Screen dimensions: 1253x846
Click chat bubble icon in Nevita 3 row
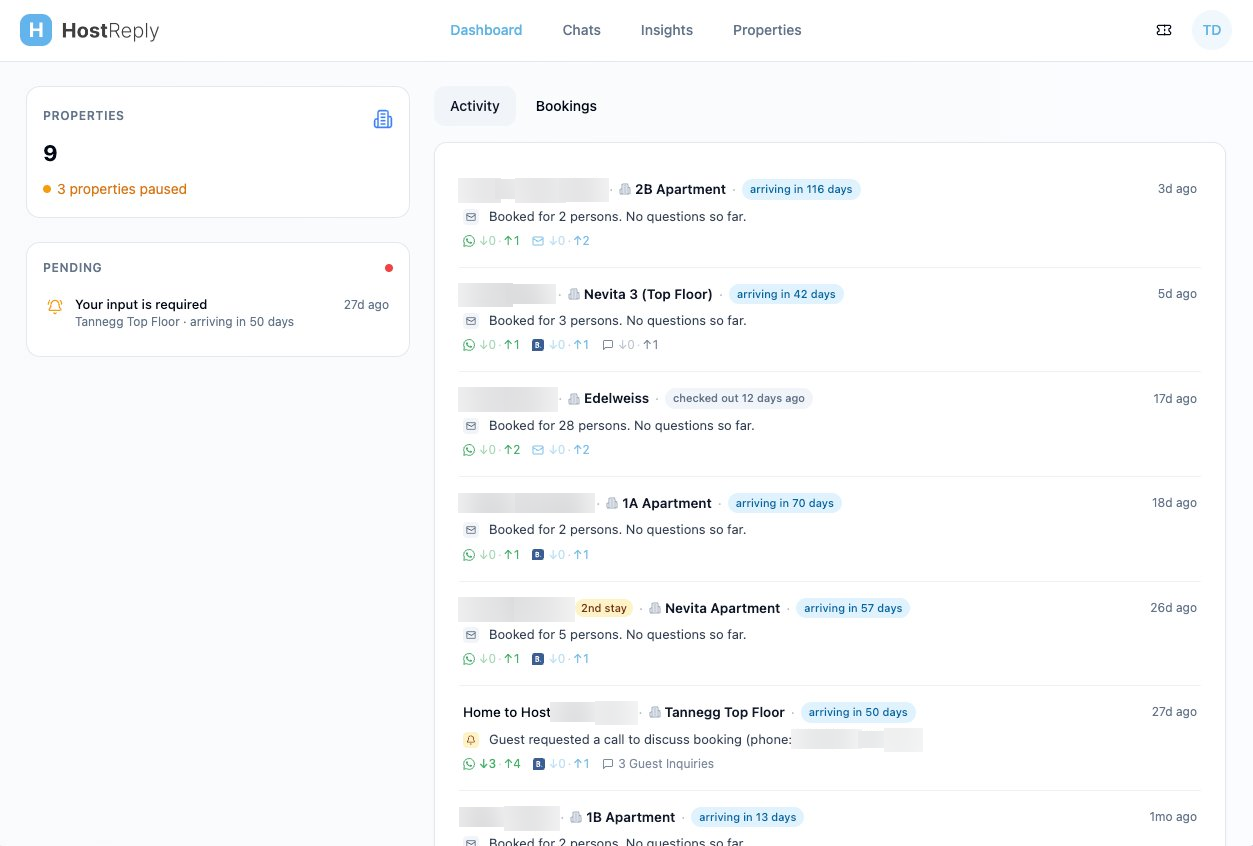pos(608,345)
